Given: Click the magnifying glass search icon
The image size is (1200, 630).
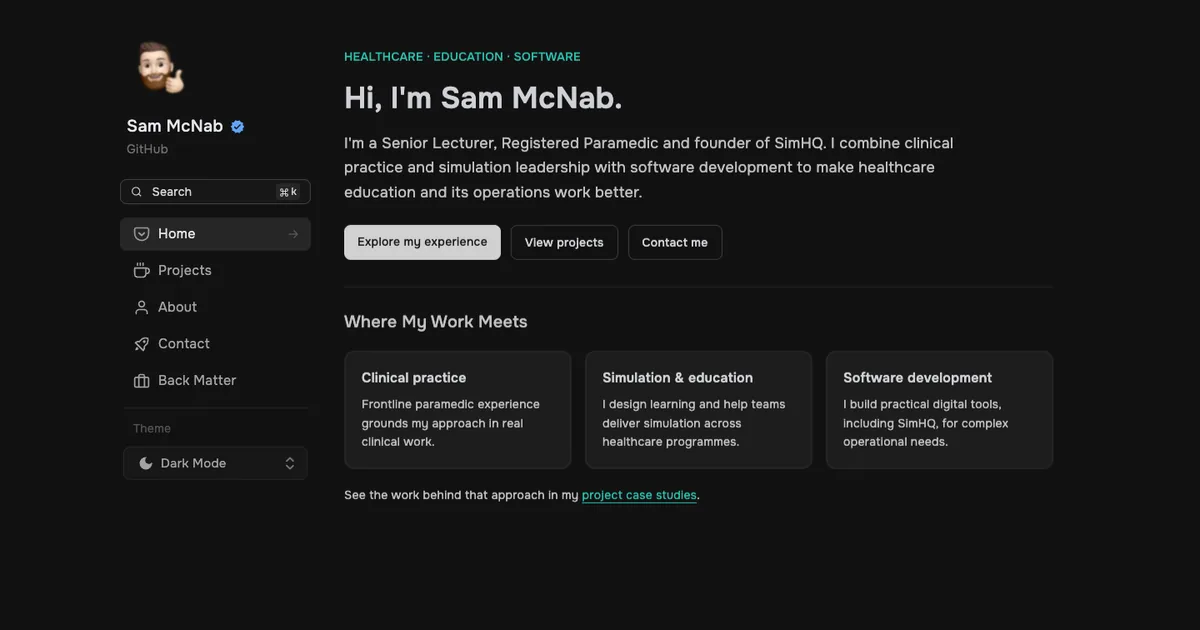Looking at the screenshot, I should click(137, 192).
